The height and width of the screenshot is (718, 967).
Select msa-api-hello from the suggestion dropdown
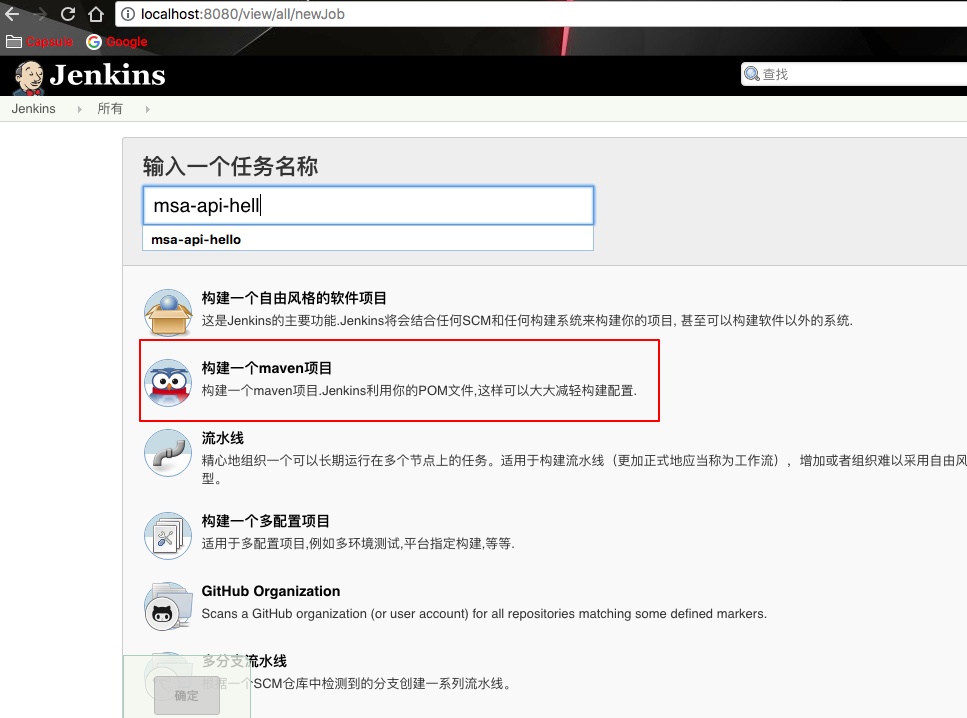tap(370, 239)
